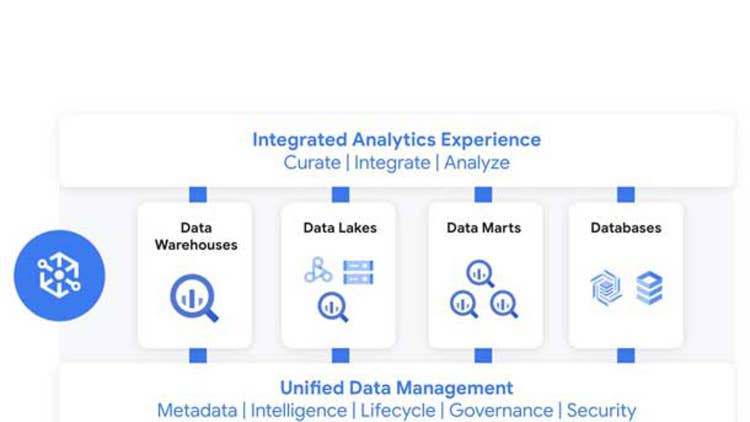Click the stacked layers icon in Databases

point(650,287)
